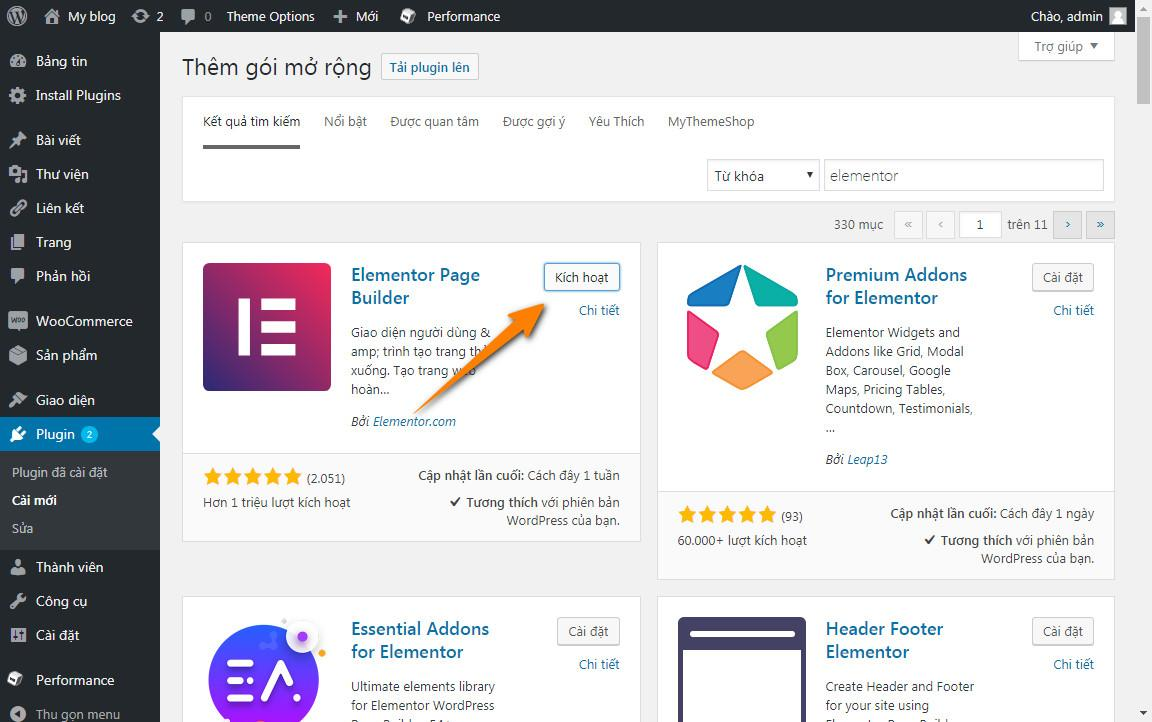Open Elementor Page Builder title link
Image resolution: width=1152 pixels, height=722 pixels.
pos(415,286)
